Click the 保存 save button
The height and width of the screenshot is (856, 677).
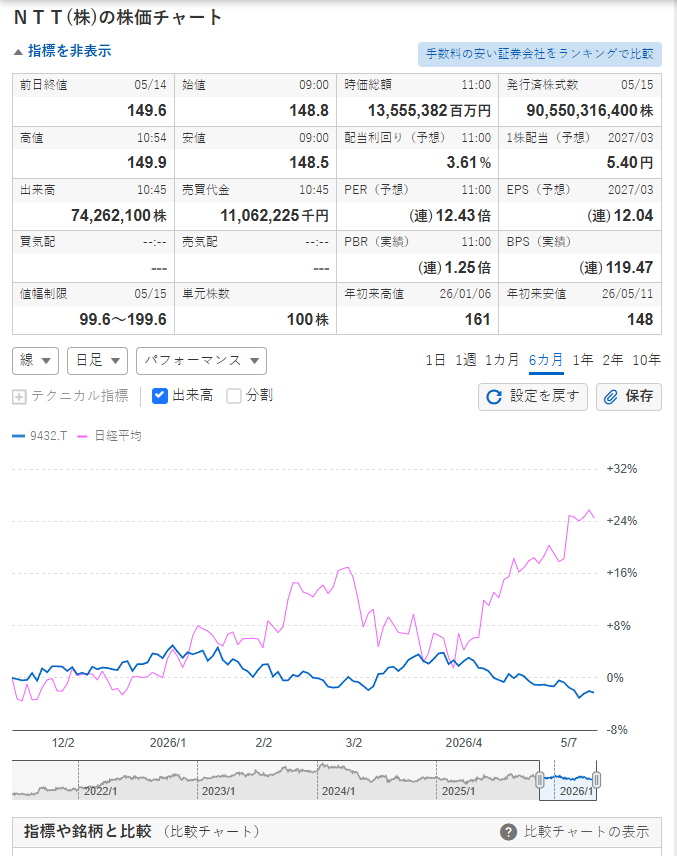click(x=629, y=397)
